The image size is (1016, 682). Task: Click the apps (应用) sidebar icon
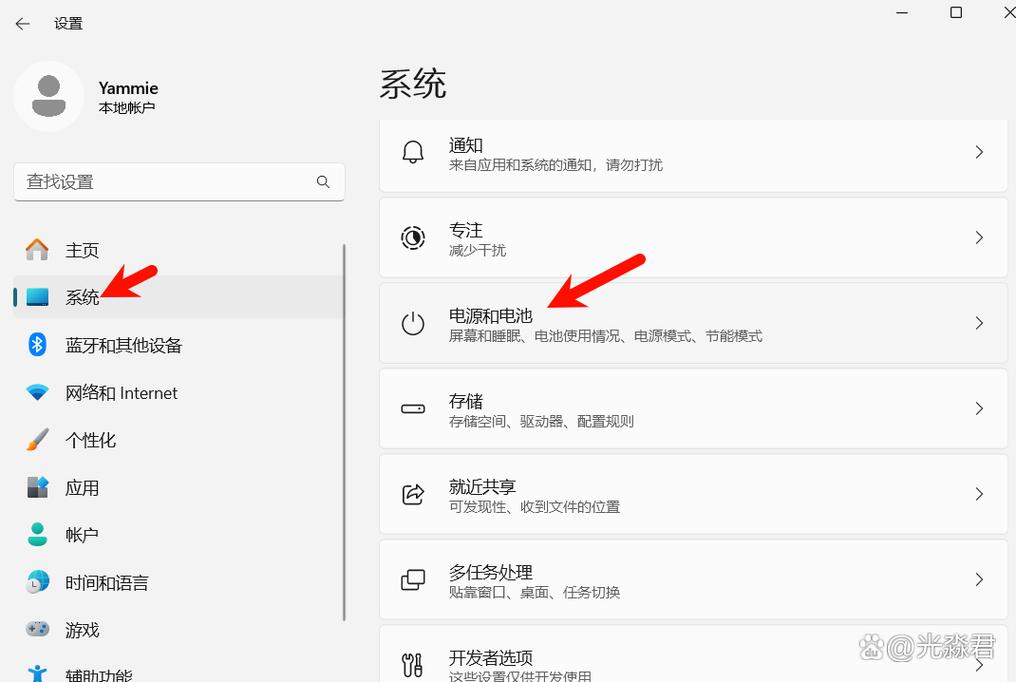pyautogui.click(x=36, y=487)
